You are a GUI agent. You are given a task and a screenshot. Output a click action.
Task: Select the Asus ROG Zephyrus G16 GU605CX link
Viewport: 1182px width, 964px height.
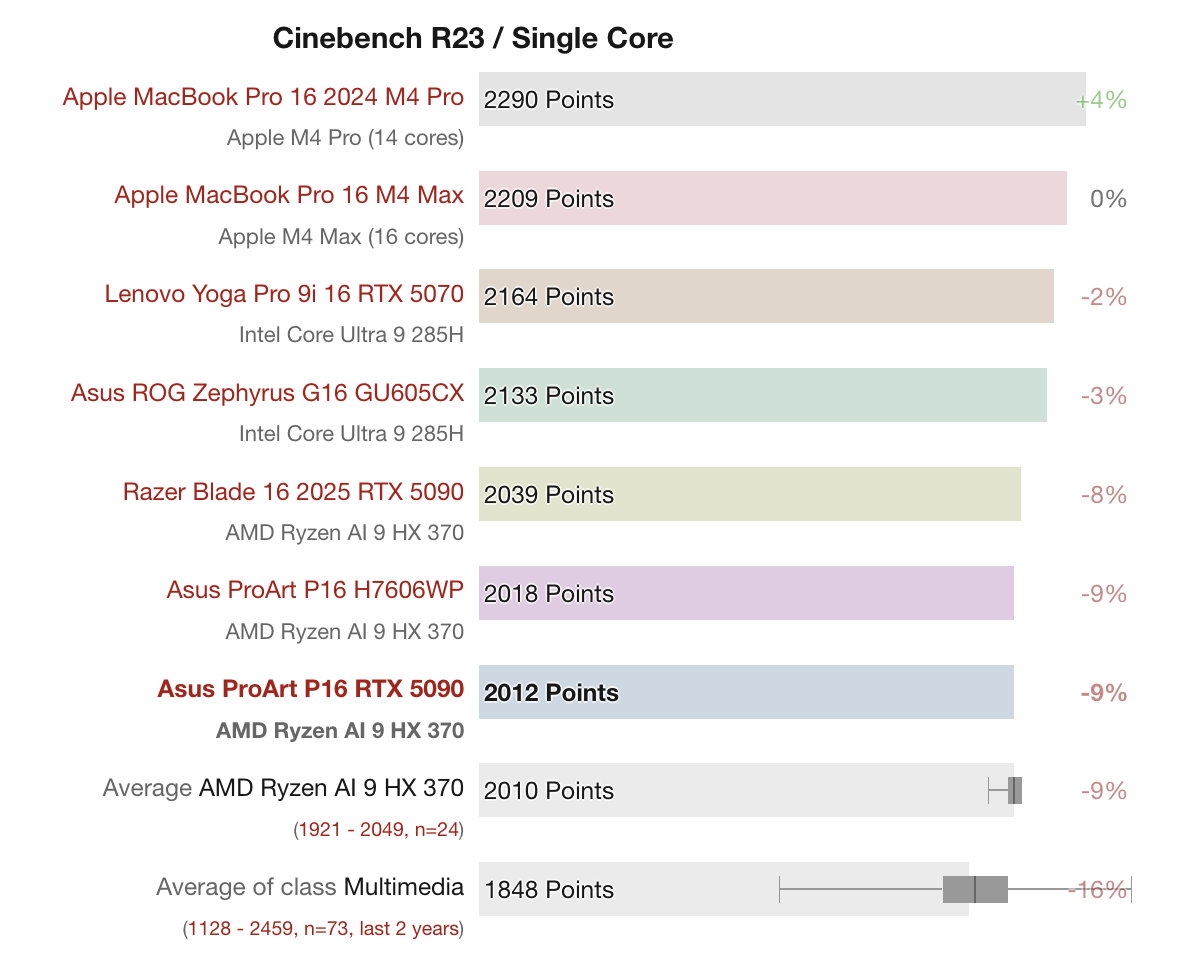point(267,393)
